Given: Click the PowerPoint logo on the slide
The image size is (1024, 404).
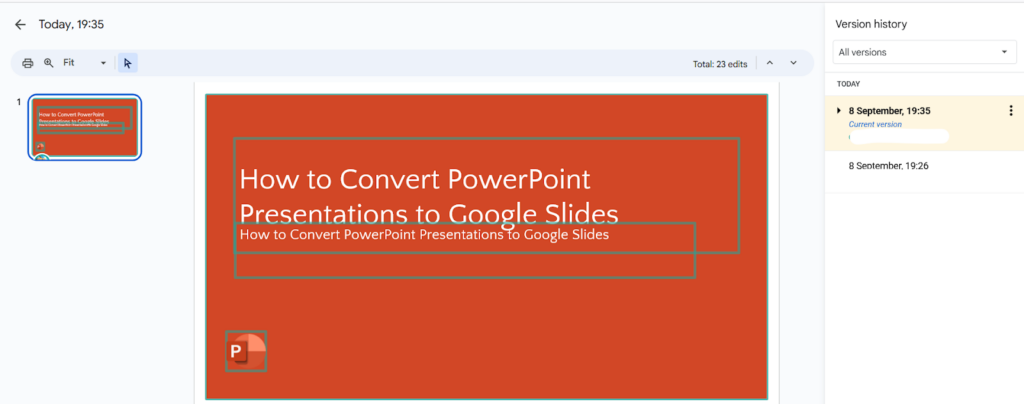Looking at the screenshot, I should point(246,351).
